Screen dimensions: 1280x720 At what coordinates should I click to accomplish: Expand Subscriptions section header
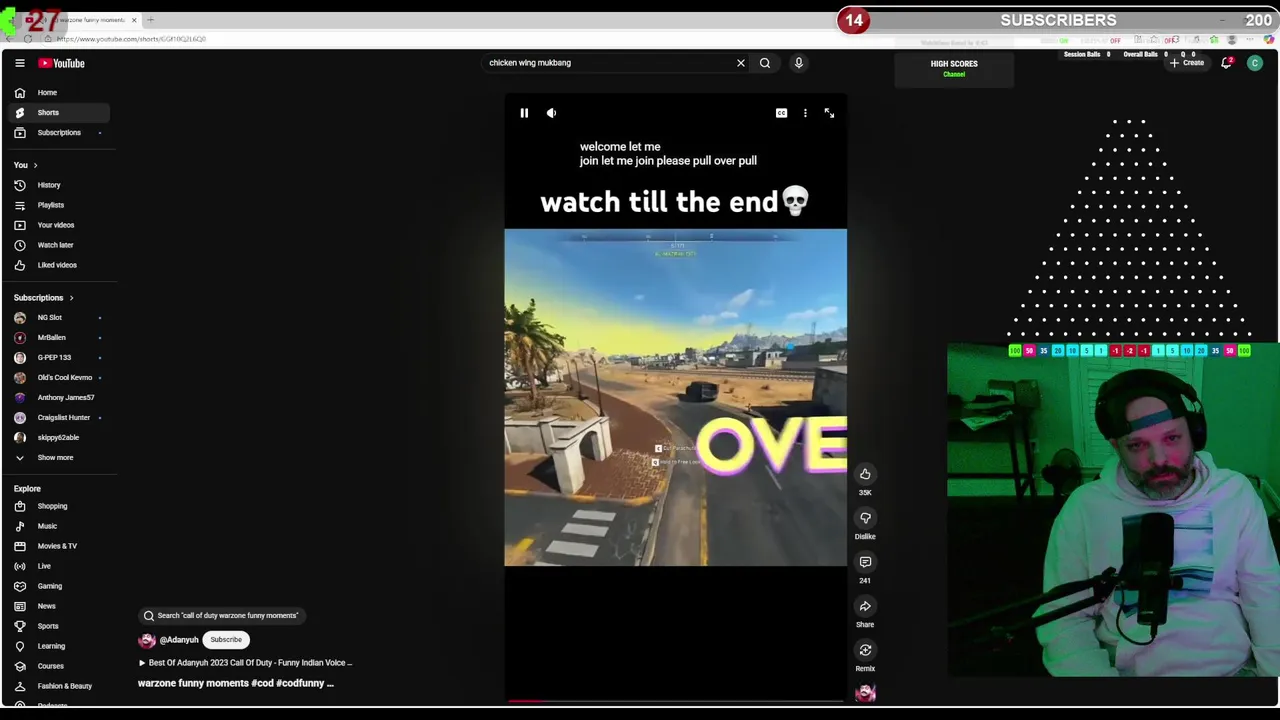tap(44, 298)
